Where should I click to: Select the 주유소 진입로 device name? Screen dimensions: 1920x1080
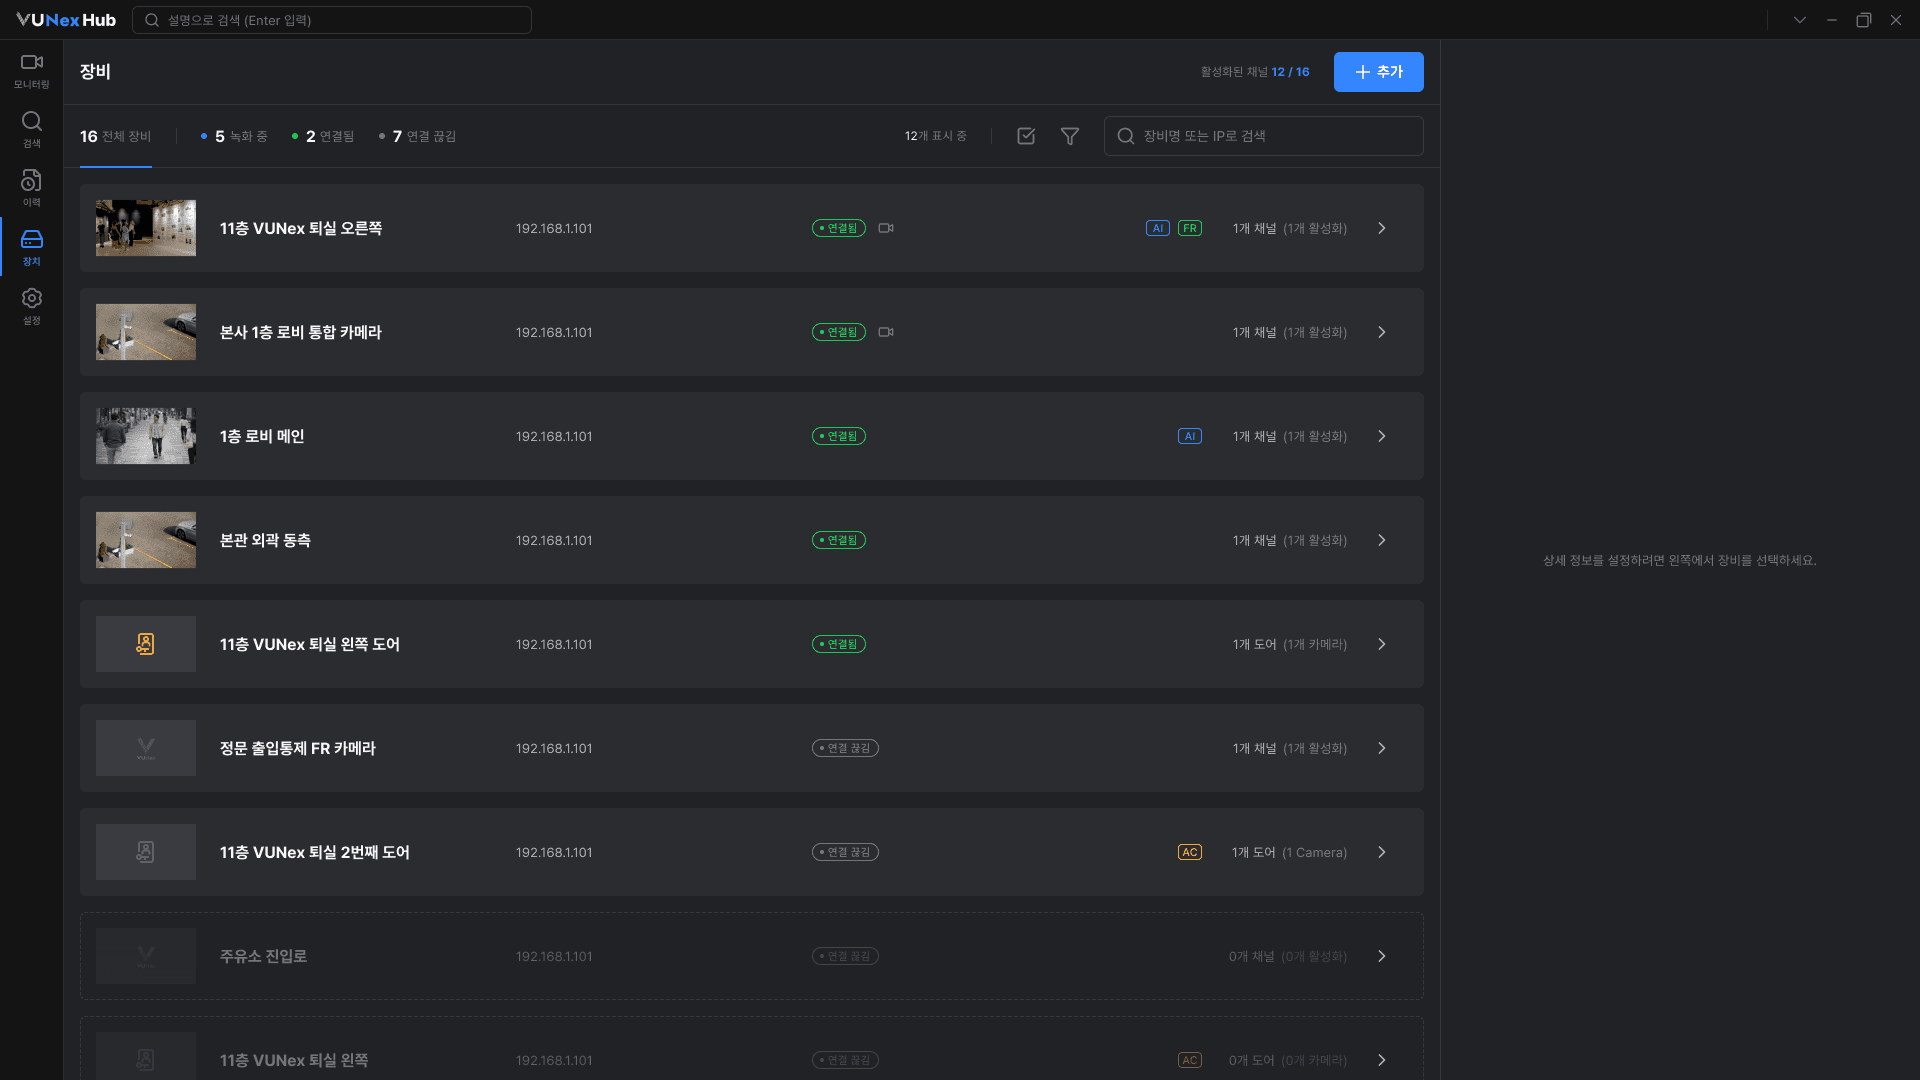pyautogui.click(x=263, y=956)
